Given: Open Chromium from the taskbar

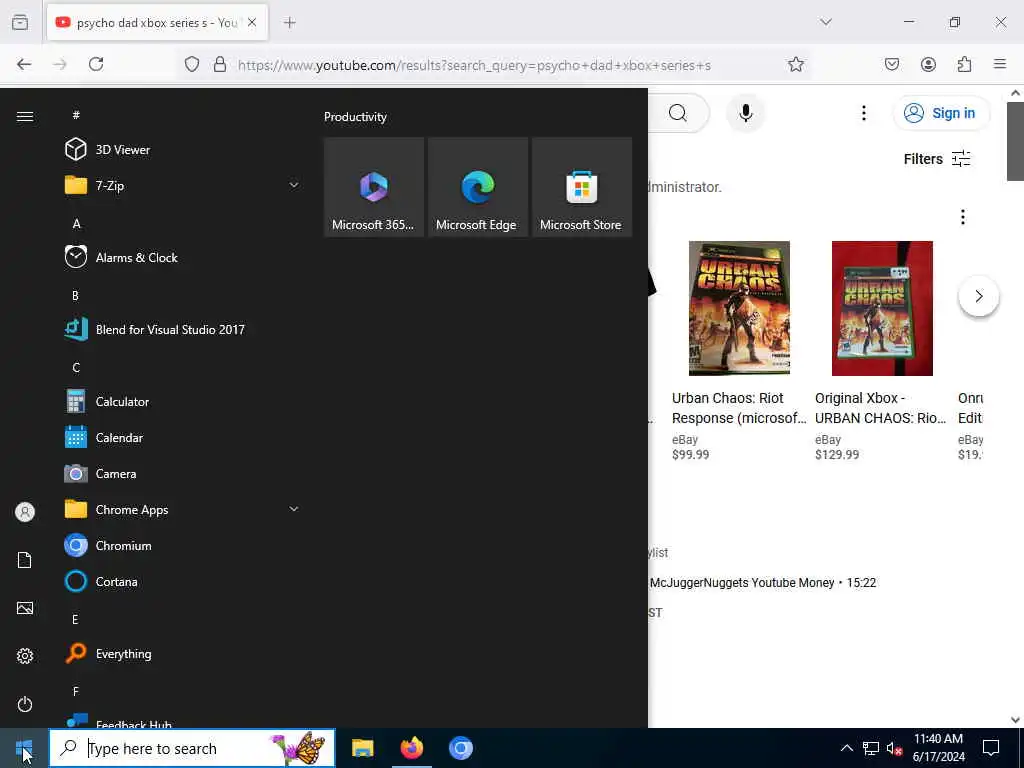Looking at the screenshot, I should tap(460, 748).
